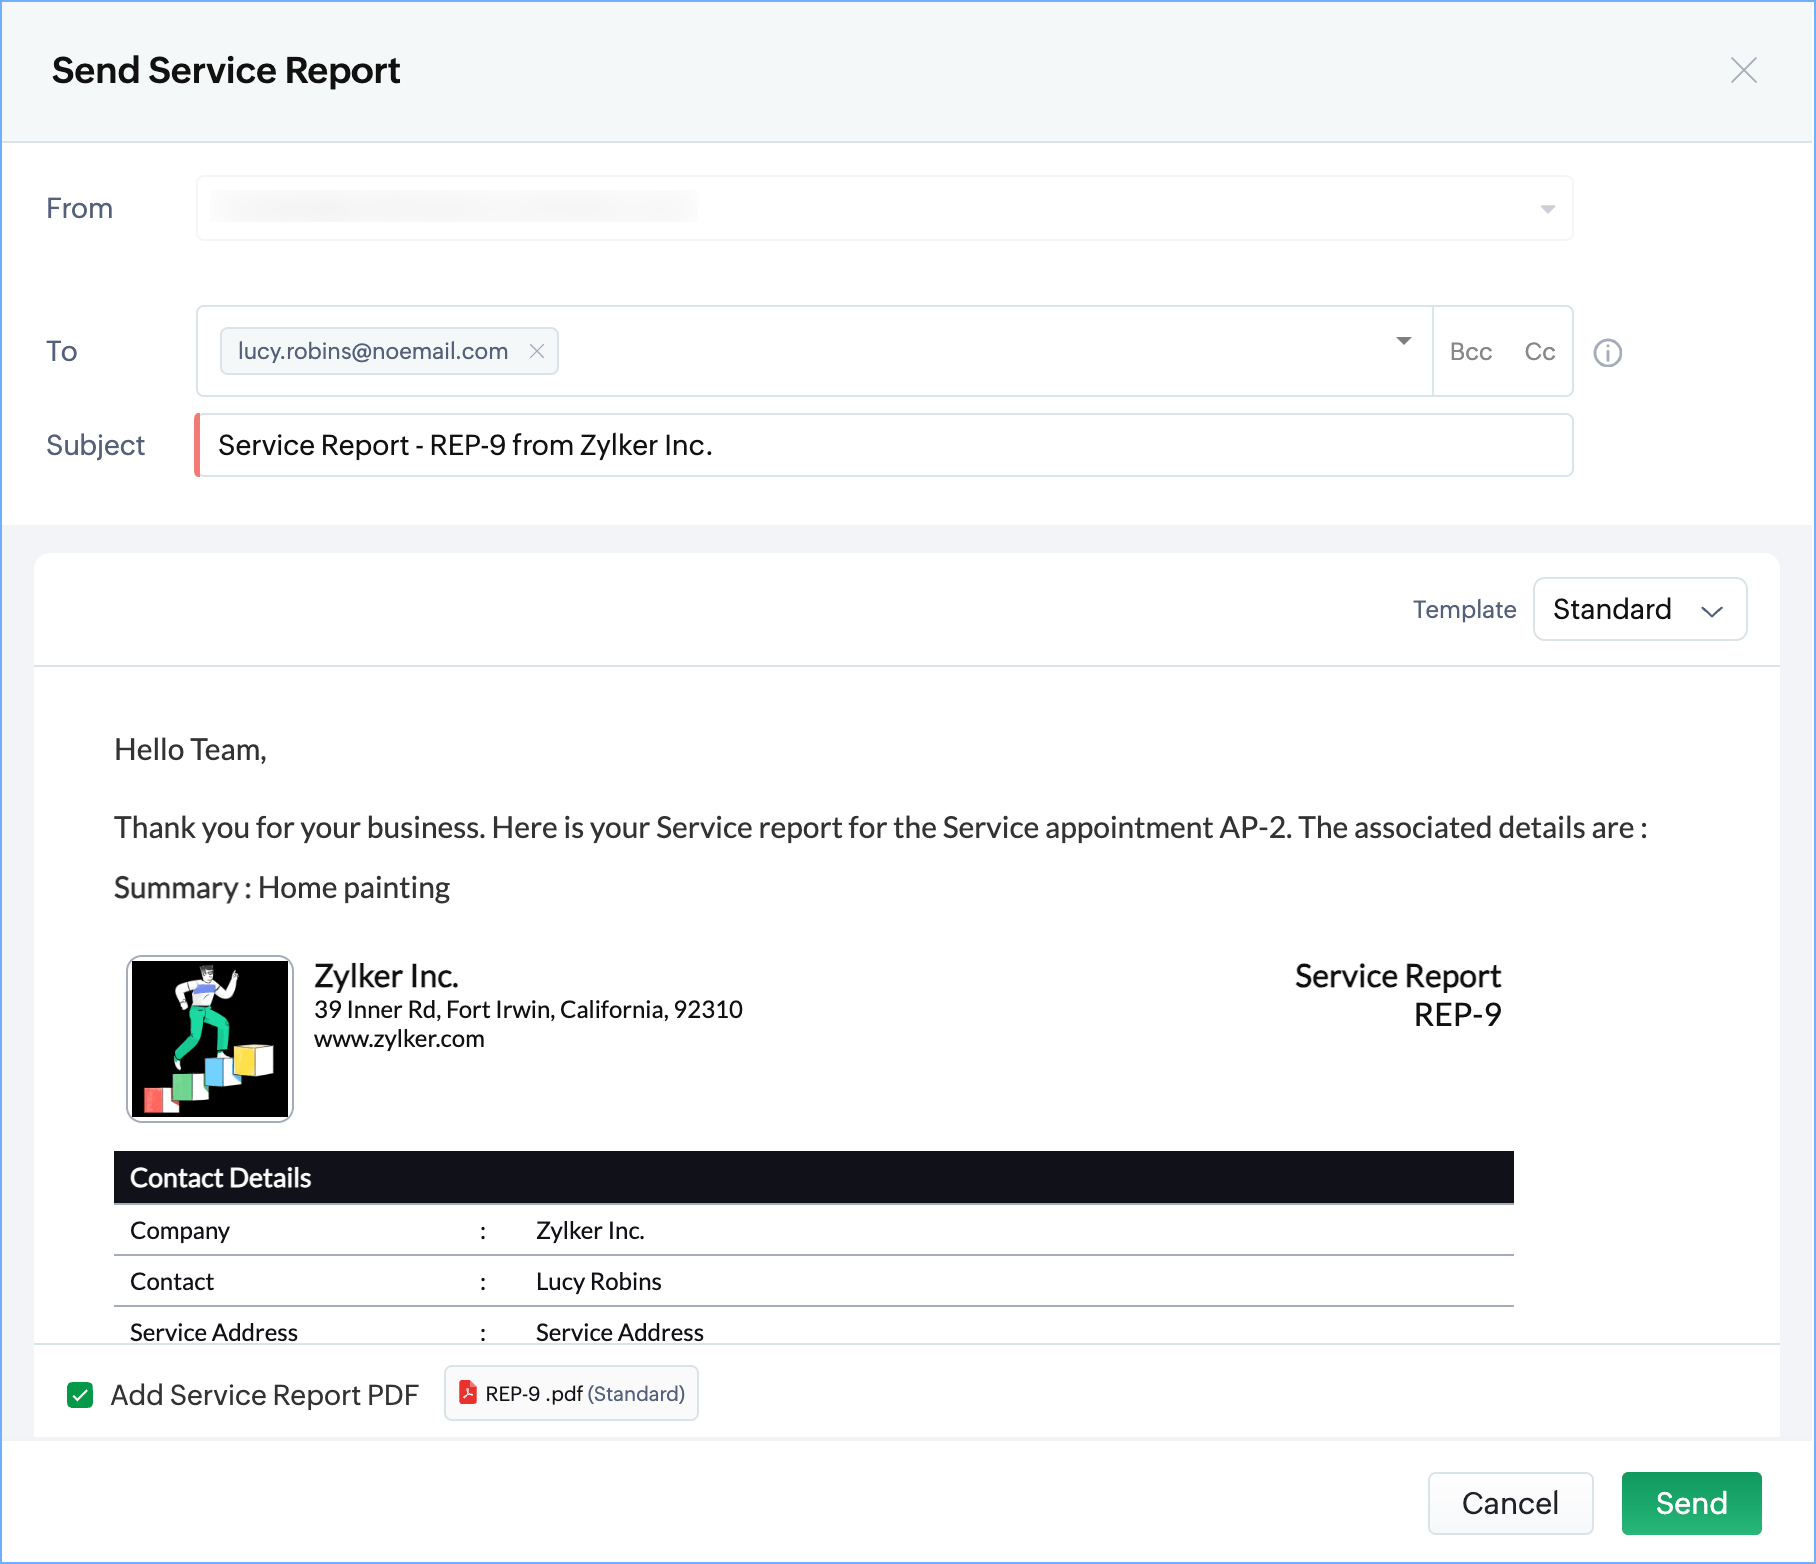This screenshot has width=1816, height=1564.
Task: Click the www.zylker.com website text
Action: 399,1039
